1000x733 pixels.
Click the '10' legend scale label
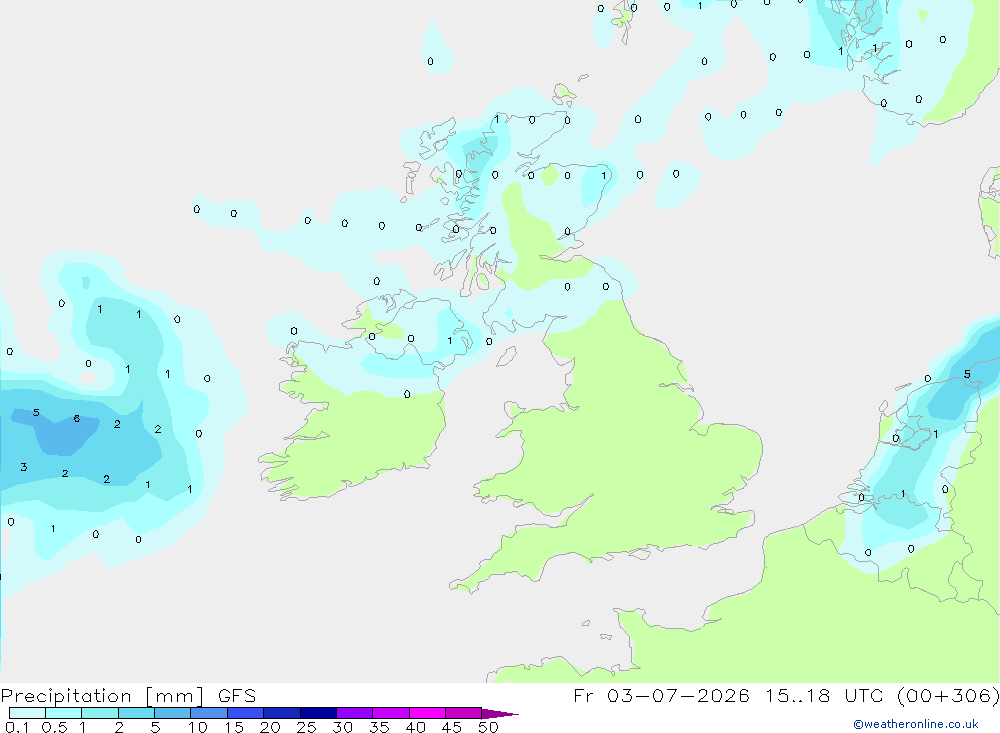(x=198, y=727)
